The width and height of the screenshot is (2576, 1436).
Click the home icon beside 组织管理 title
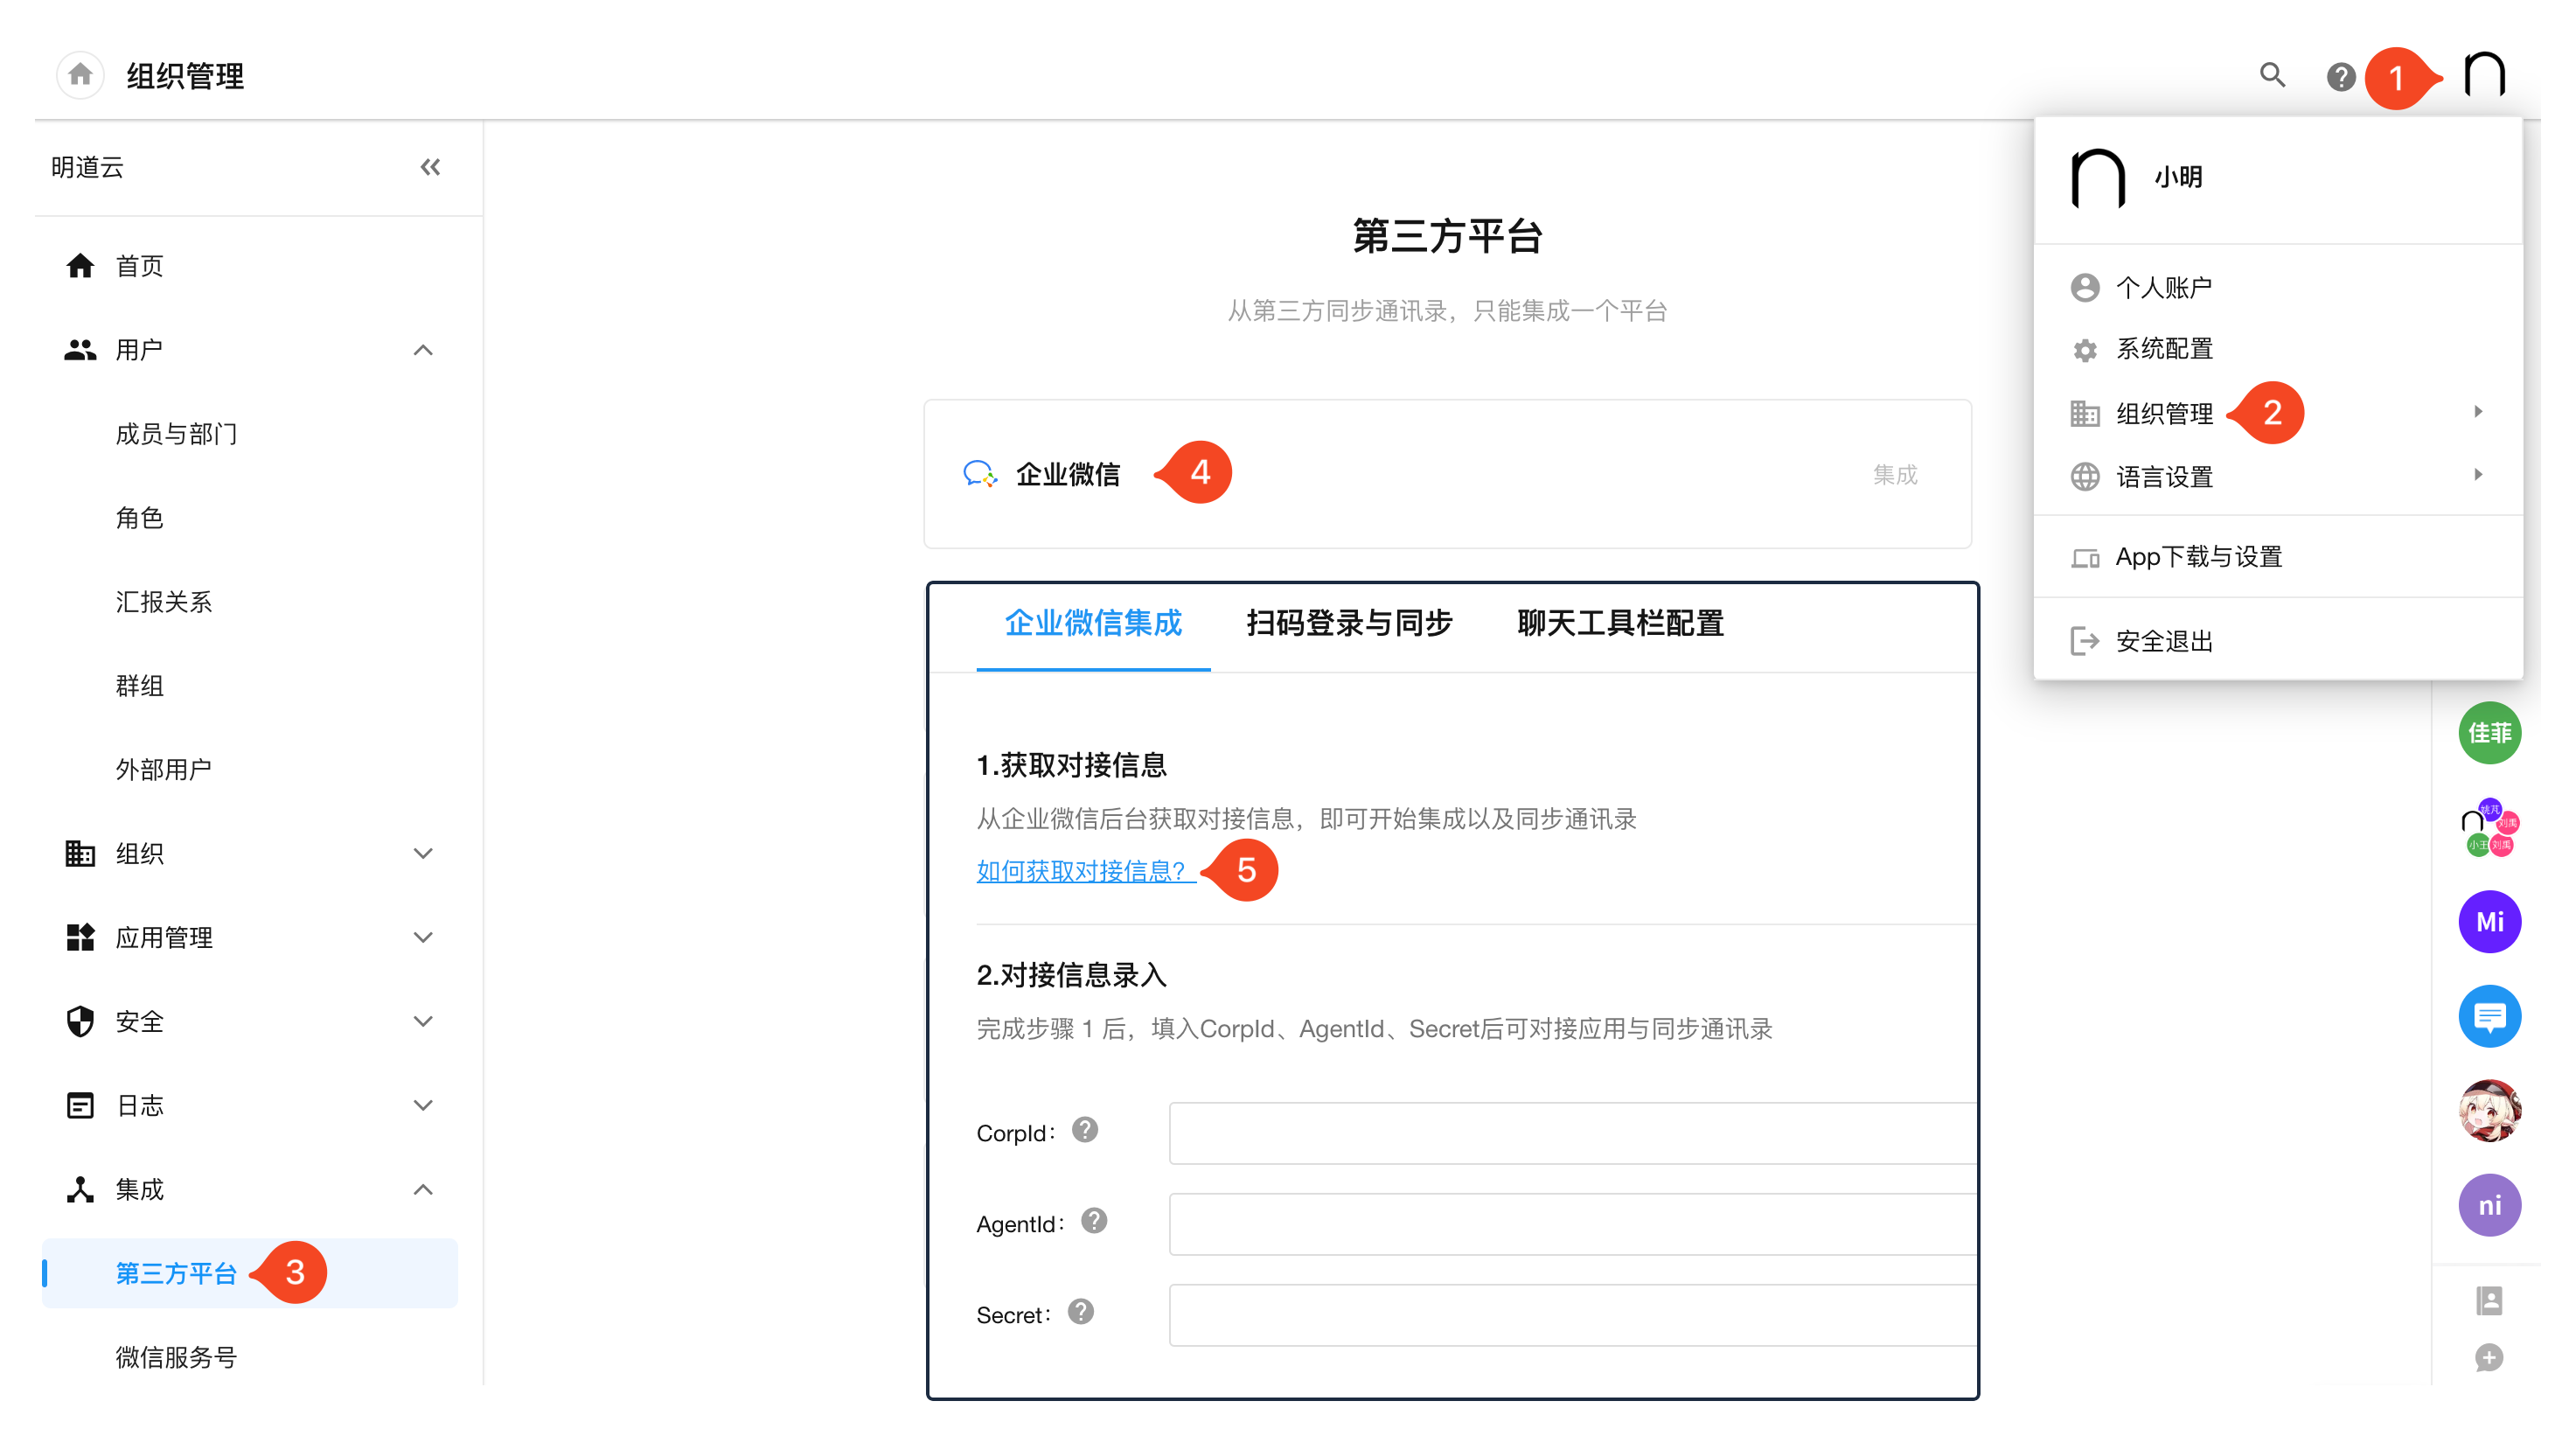coord(80,75)
